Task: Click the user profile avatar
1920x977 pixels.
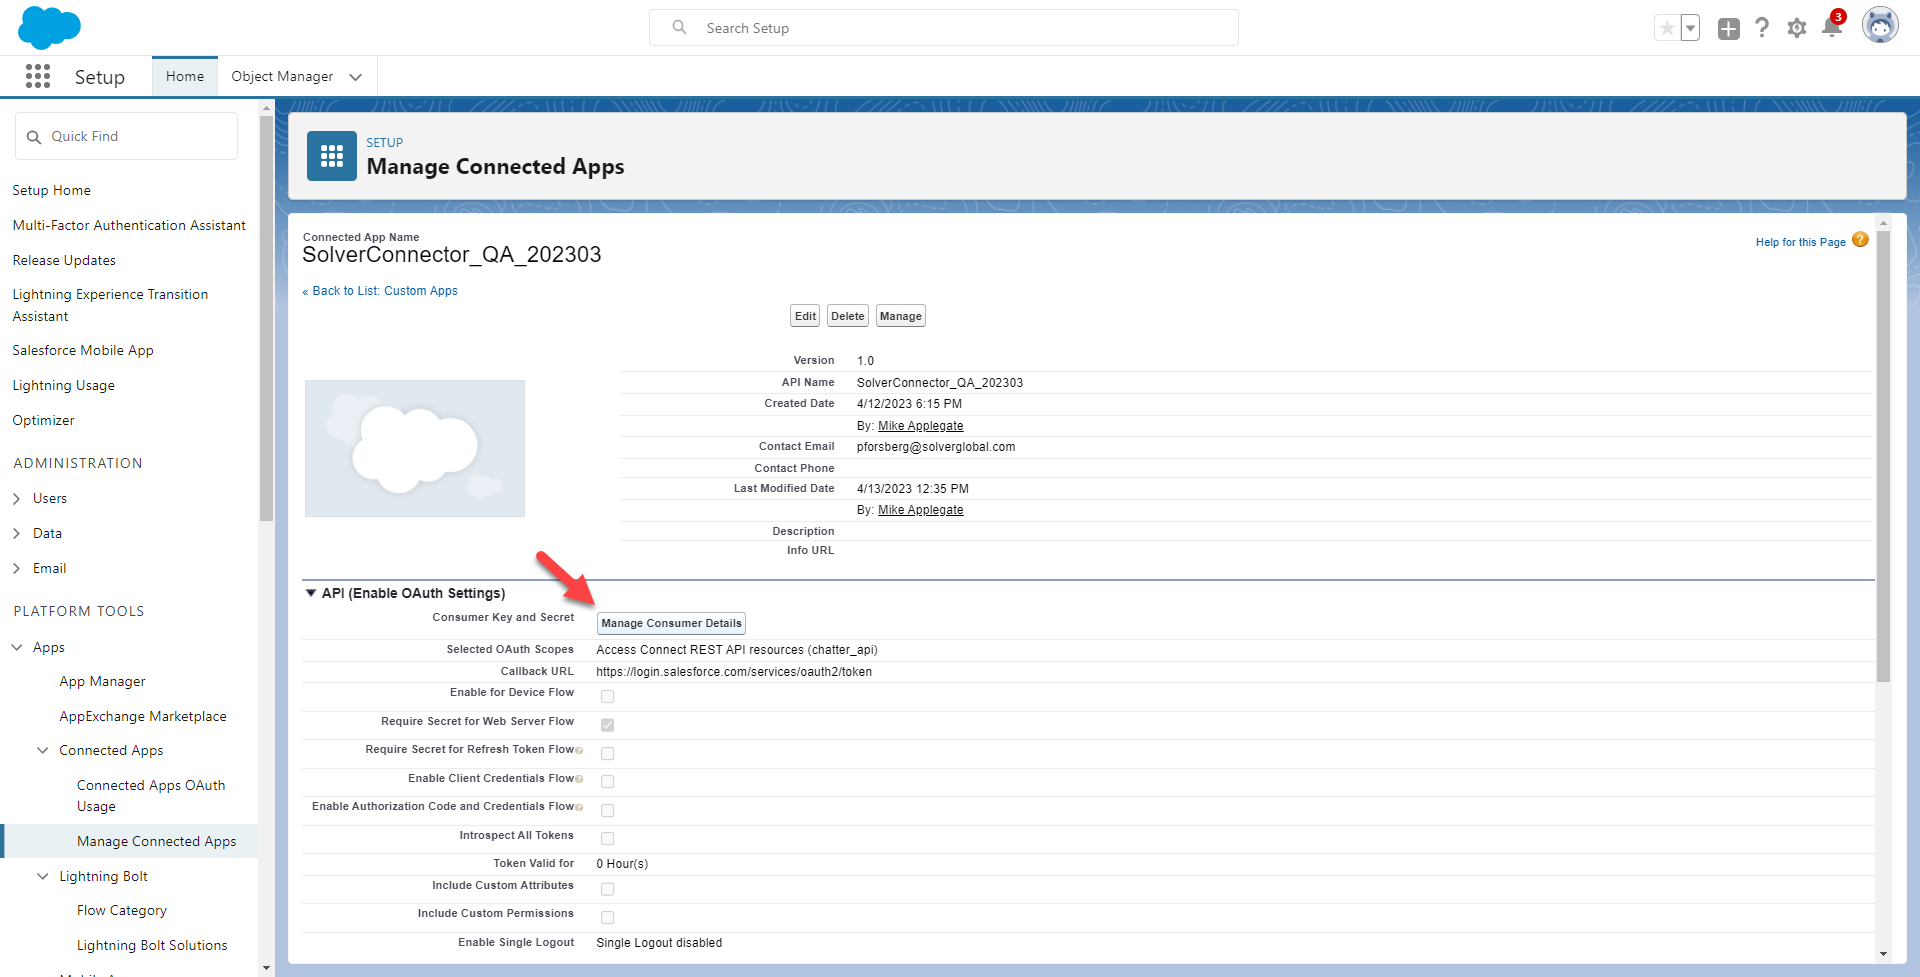Action: 1879,26
